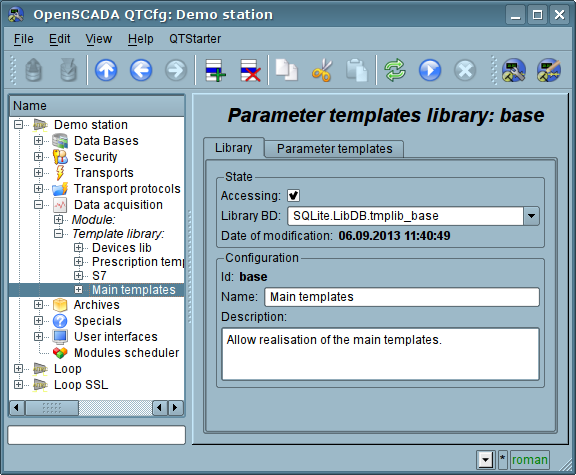Viewport: 576px width, 475px height.
Task: Click the tree scrollbar left arrow at the far left
Action: pyautogui.click(x=17, y=408)
